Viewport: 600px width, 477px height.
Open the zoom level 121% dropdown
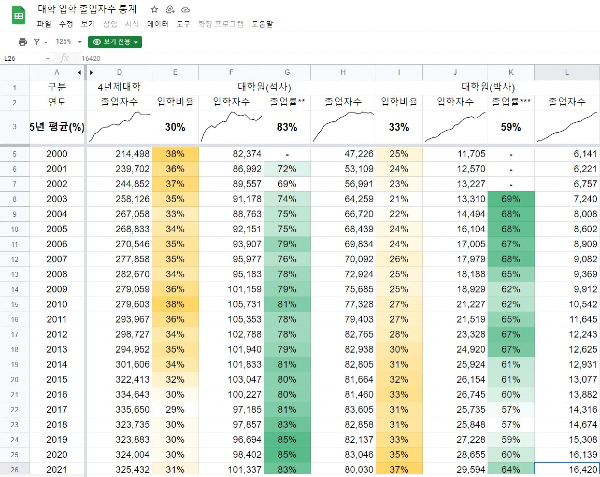pos(67,42)
